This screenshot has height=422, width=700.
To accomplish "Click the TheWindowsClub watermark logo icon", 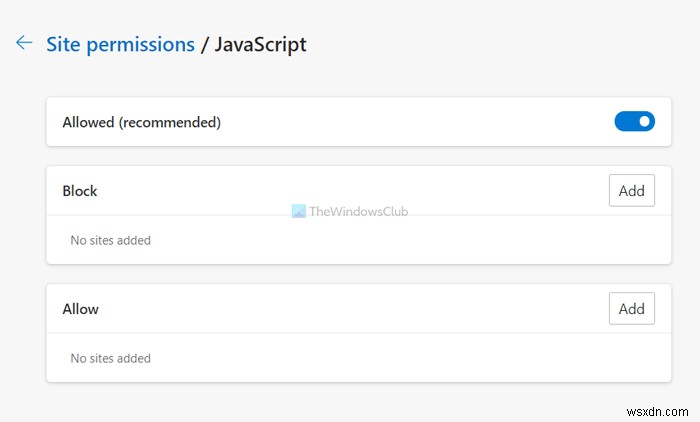I will (298, 211).
